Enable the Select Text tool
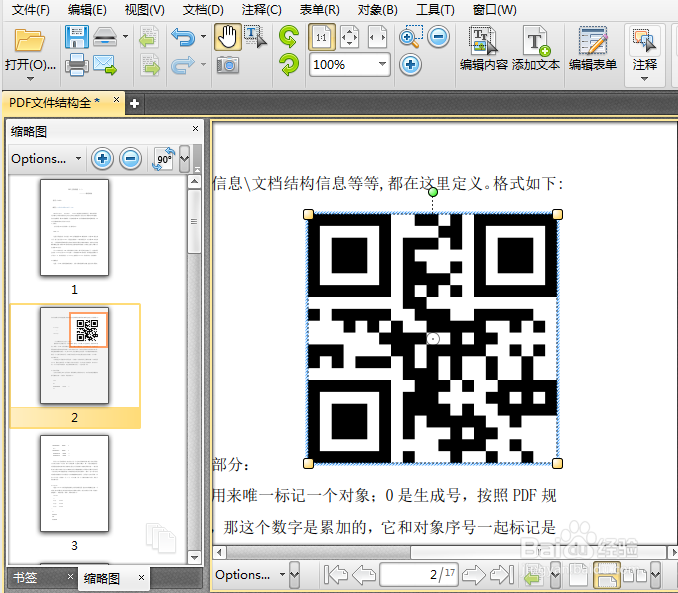678x593 pixels. 255,37
